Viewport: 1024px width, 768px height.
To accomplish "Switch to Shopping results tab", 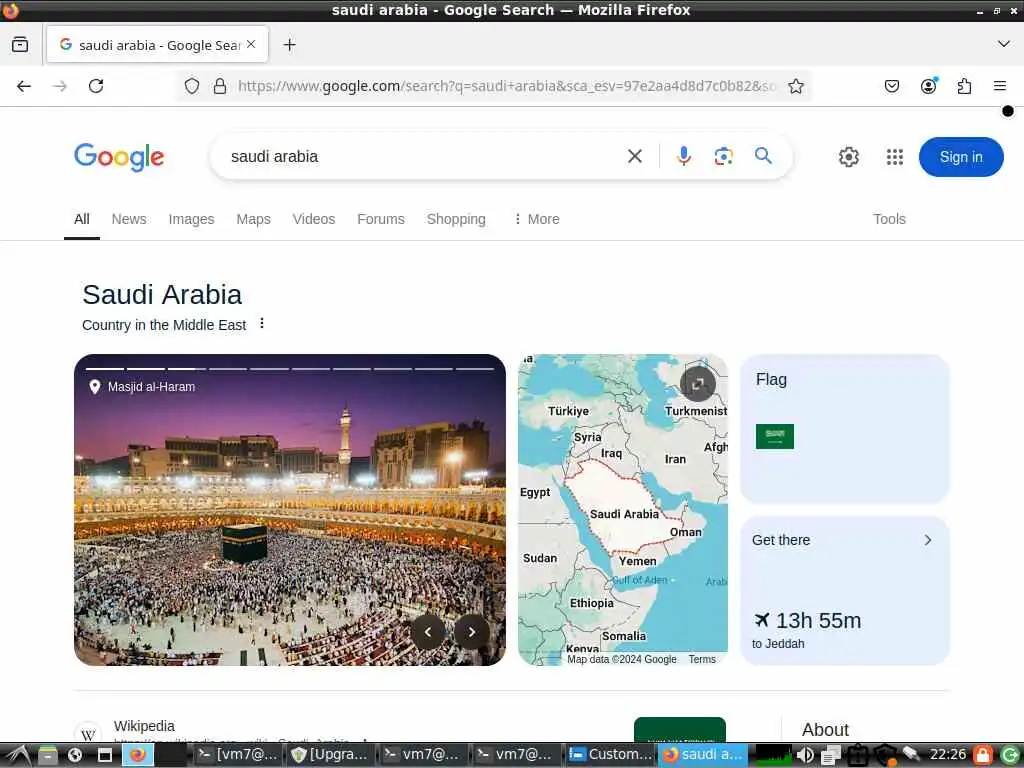I will 456,219.
